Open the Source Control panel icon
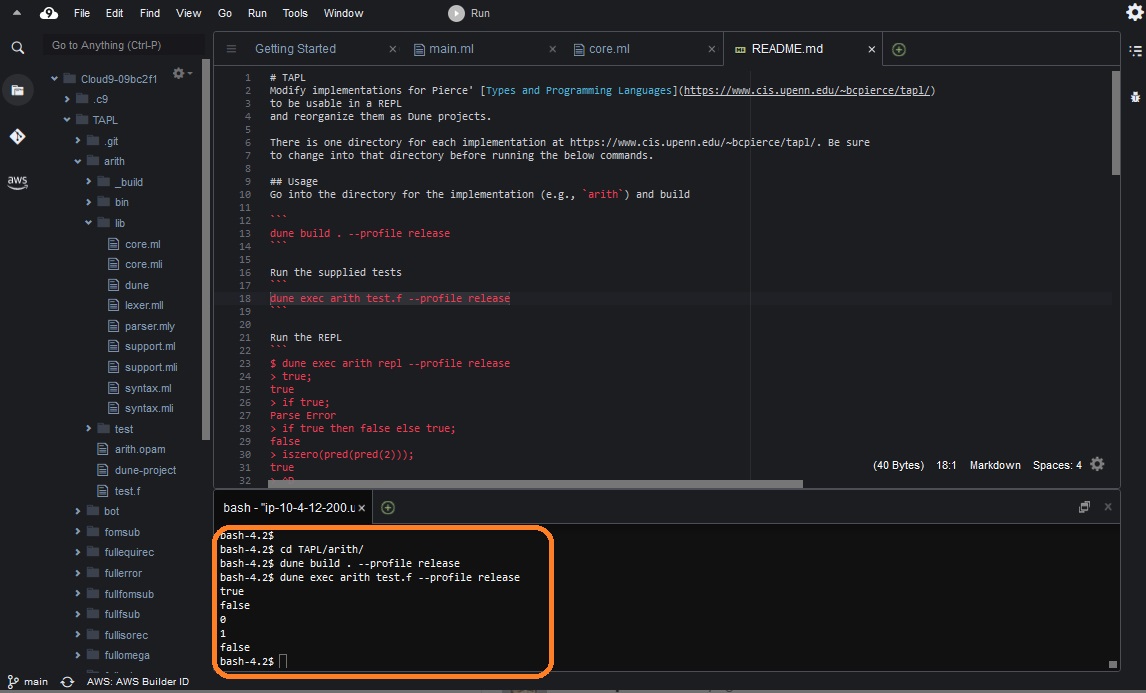This screenshot has width=1146, height=693. pos(18,137)
